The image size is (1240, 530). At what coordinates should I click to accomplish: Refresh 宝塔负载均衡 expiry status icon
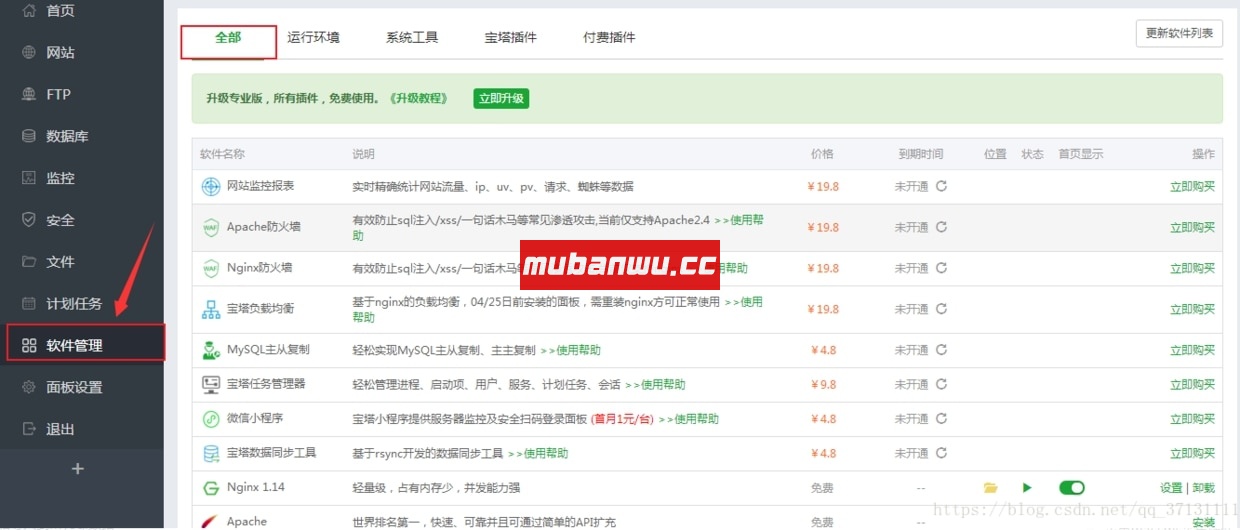pyautogui.click(x=941, y=309)
